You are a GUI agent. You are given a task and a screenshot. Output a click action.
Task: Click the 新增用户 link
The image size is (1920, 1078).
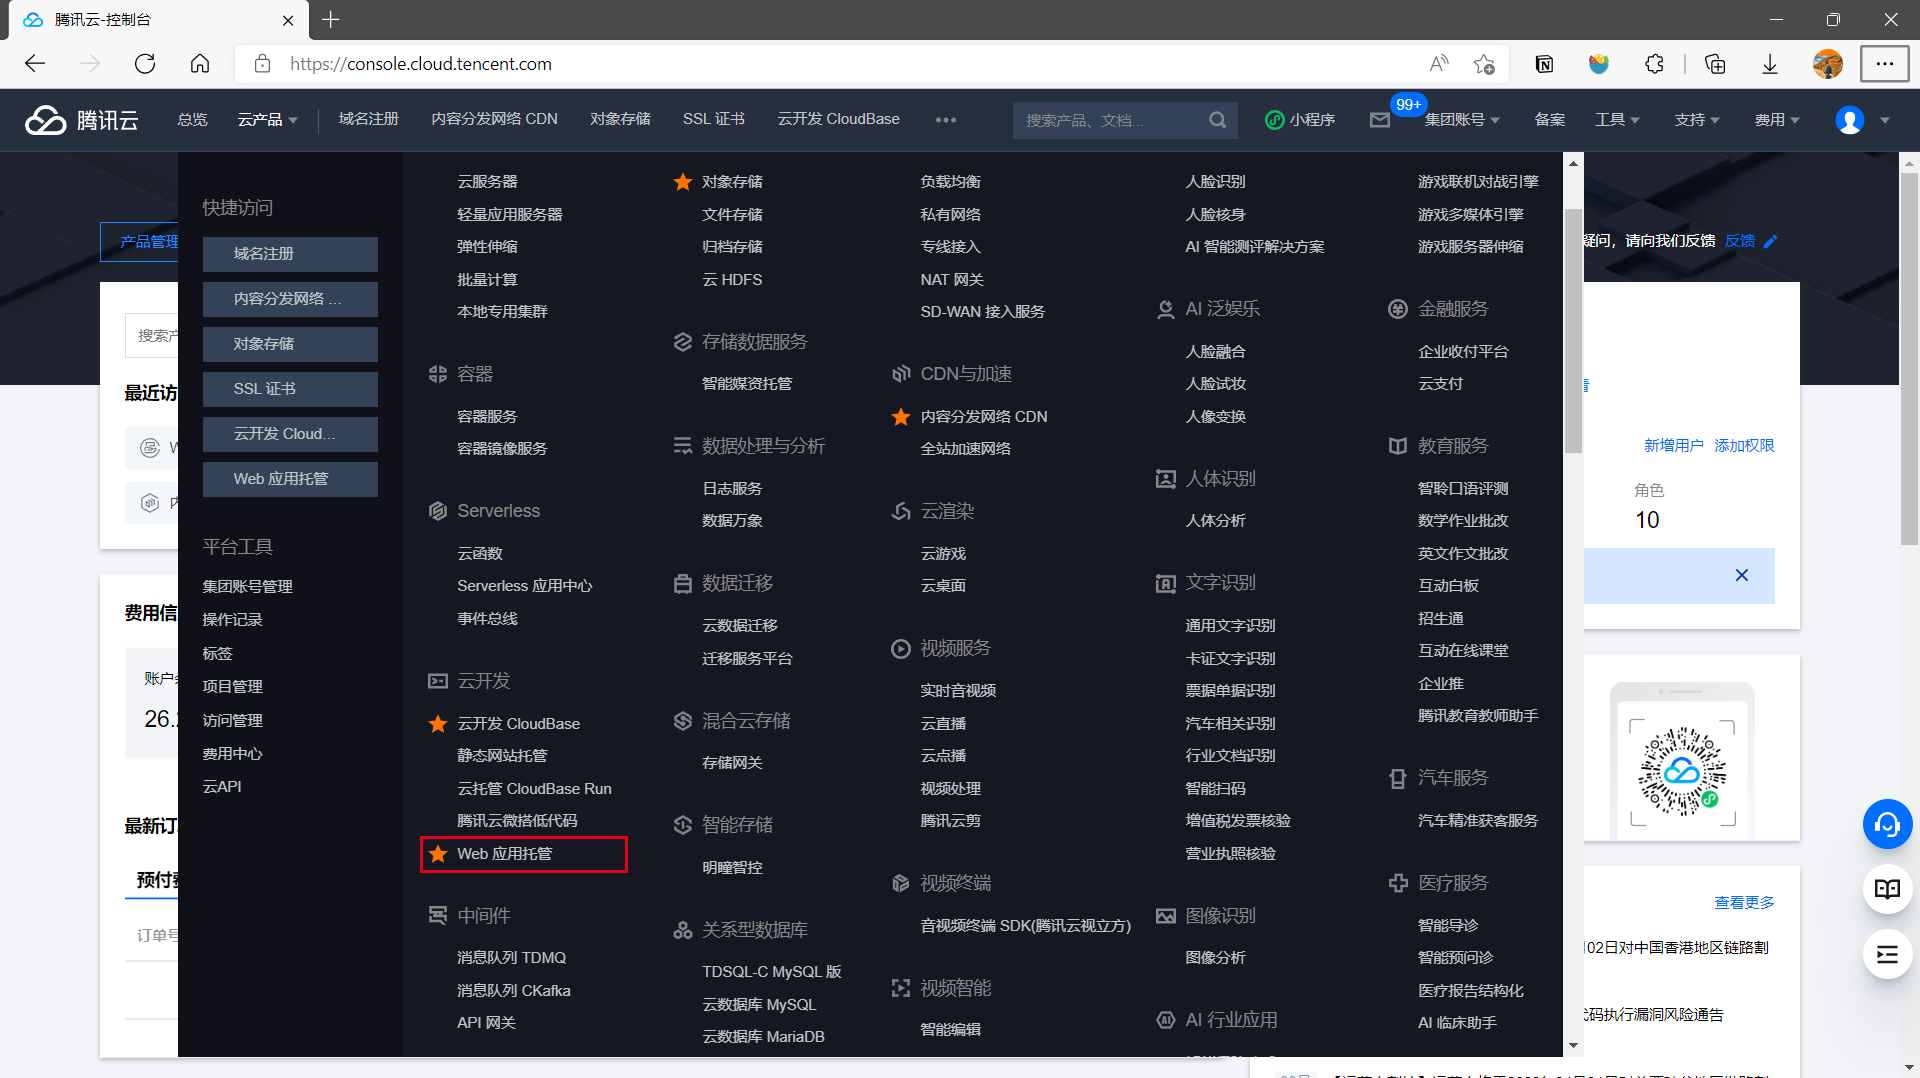pos(1673,445)
